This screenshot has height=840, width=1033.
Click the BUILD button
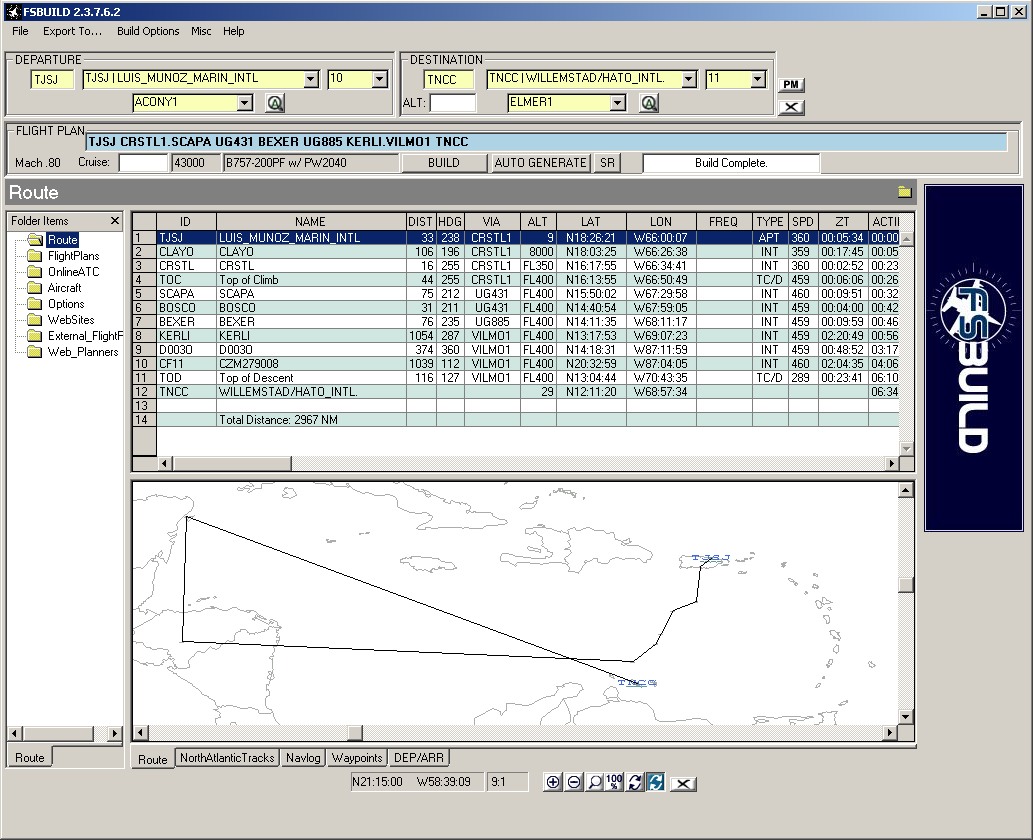(x=444, y=163)
